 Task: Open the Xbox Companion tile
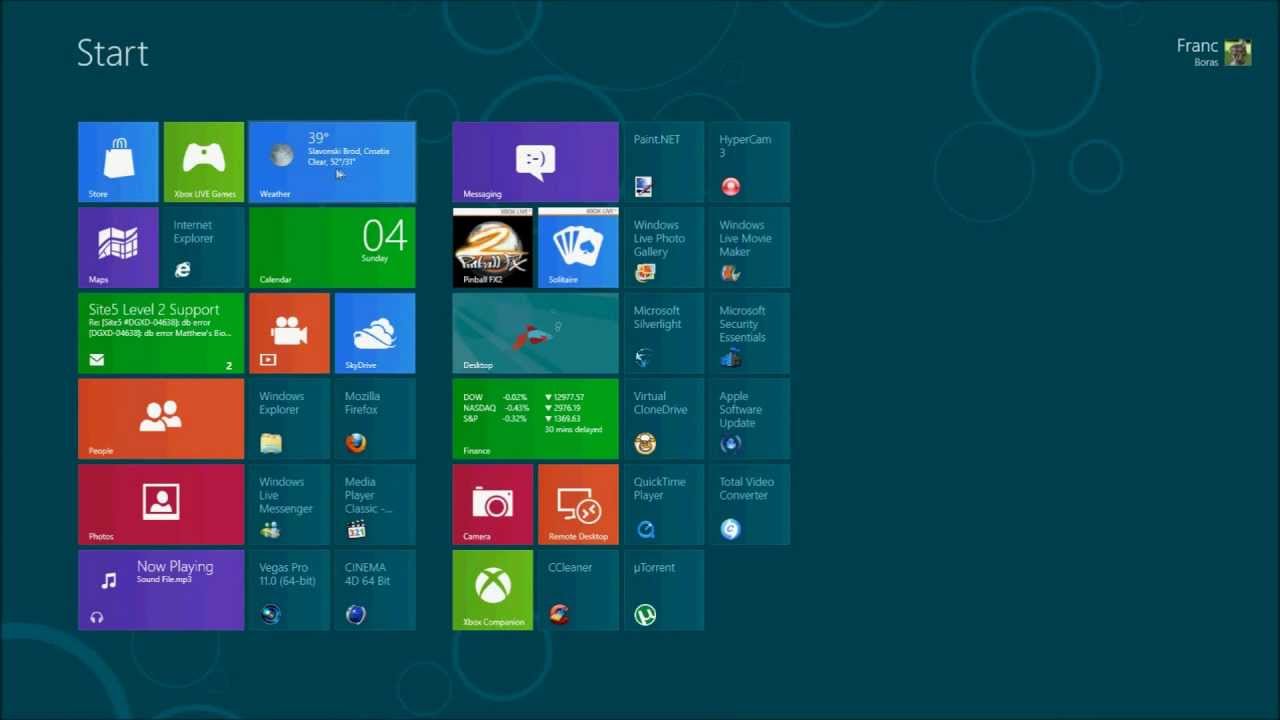[x=492, y=590]
